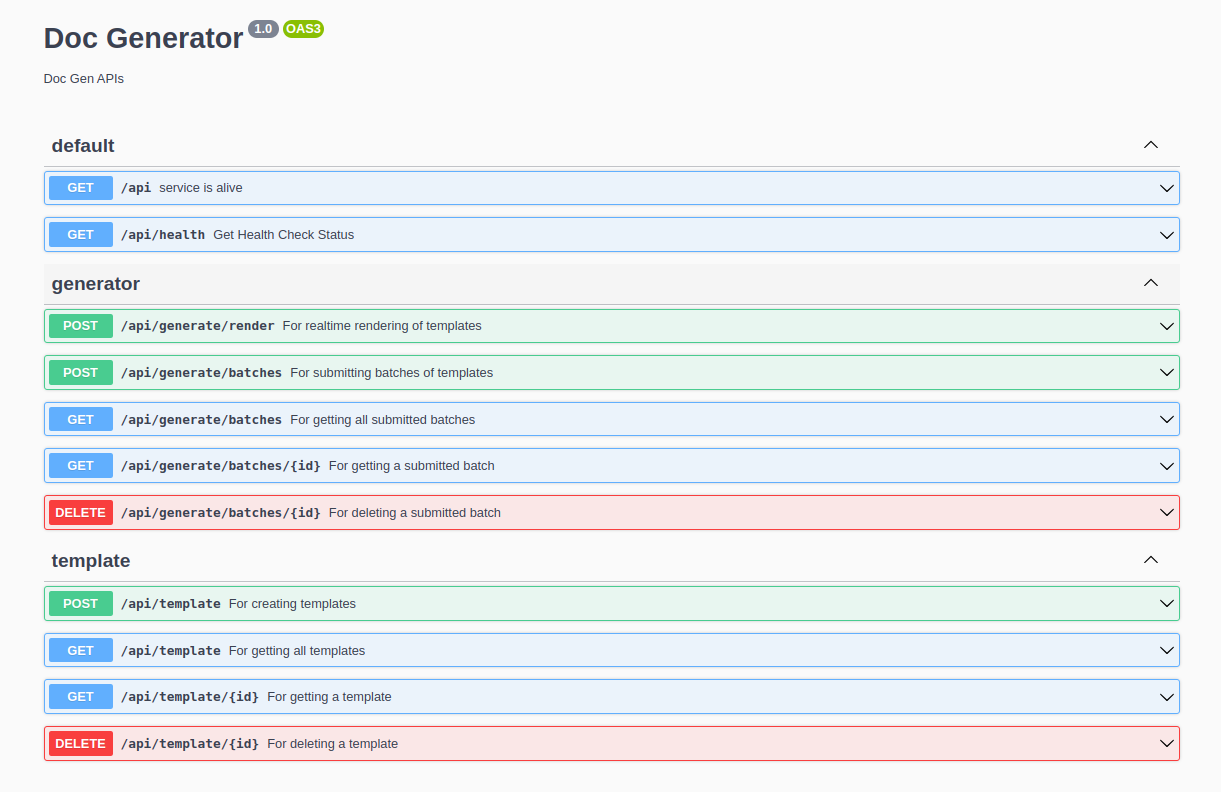The image size is (1221, 792).
Task: Expand arrow on GET /api/template/{id} row
Action: click(x=1166, y=697)
